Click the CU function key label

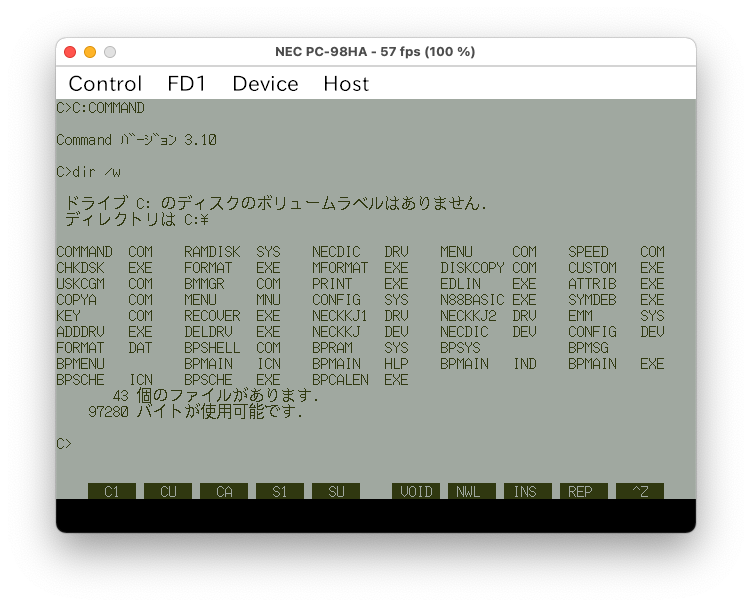(168, 491)
